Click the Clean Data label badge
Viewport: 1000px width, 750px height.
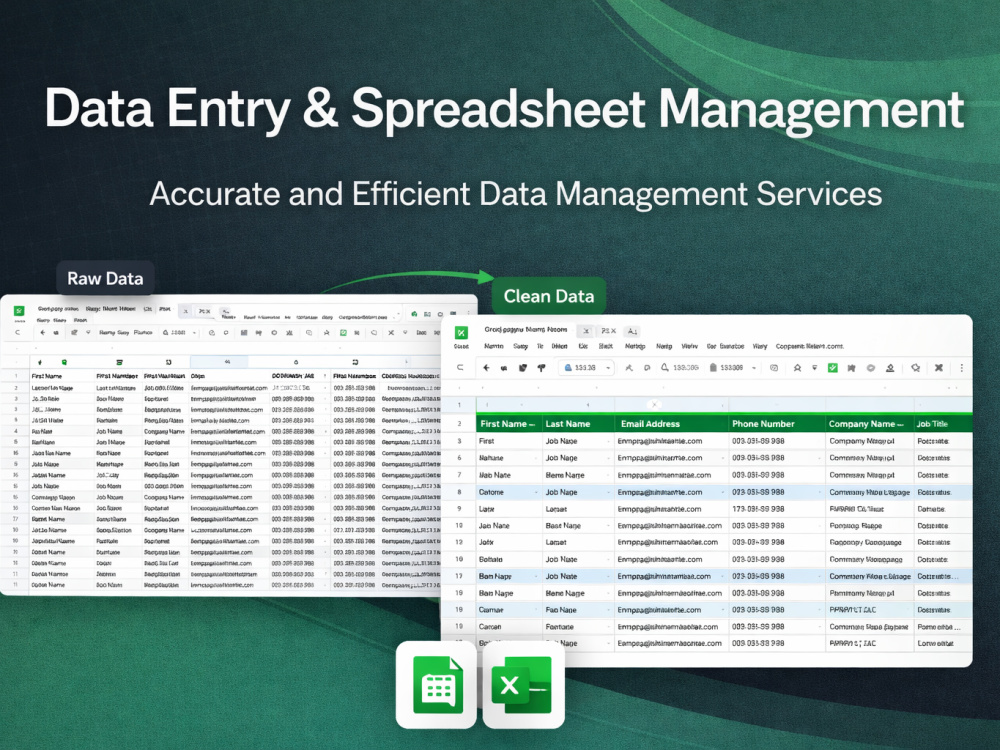(x=548, y=296)
